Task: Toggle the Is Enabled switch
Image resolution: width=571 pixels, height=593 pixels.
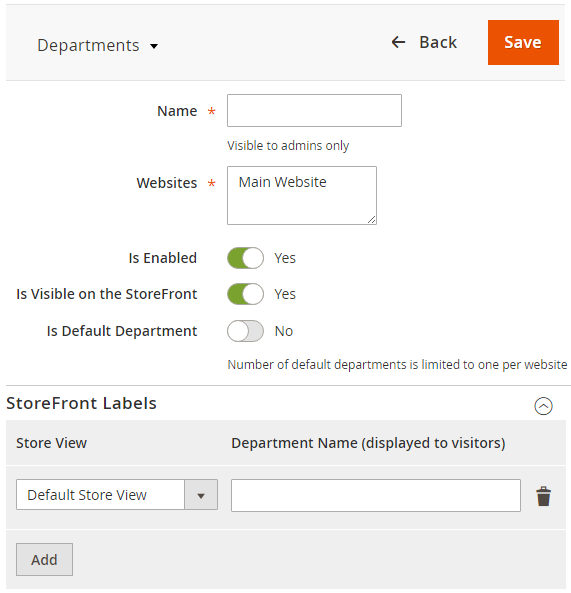Action: 245,258
